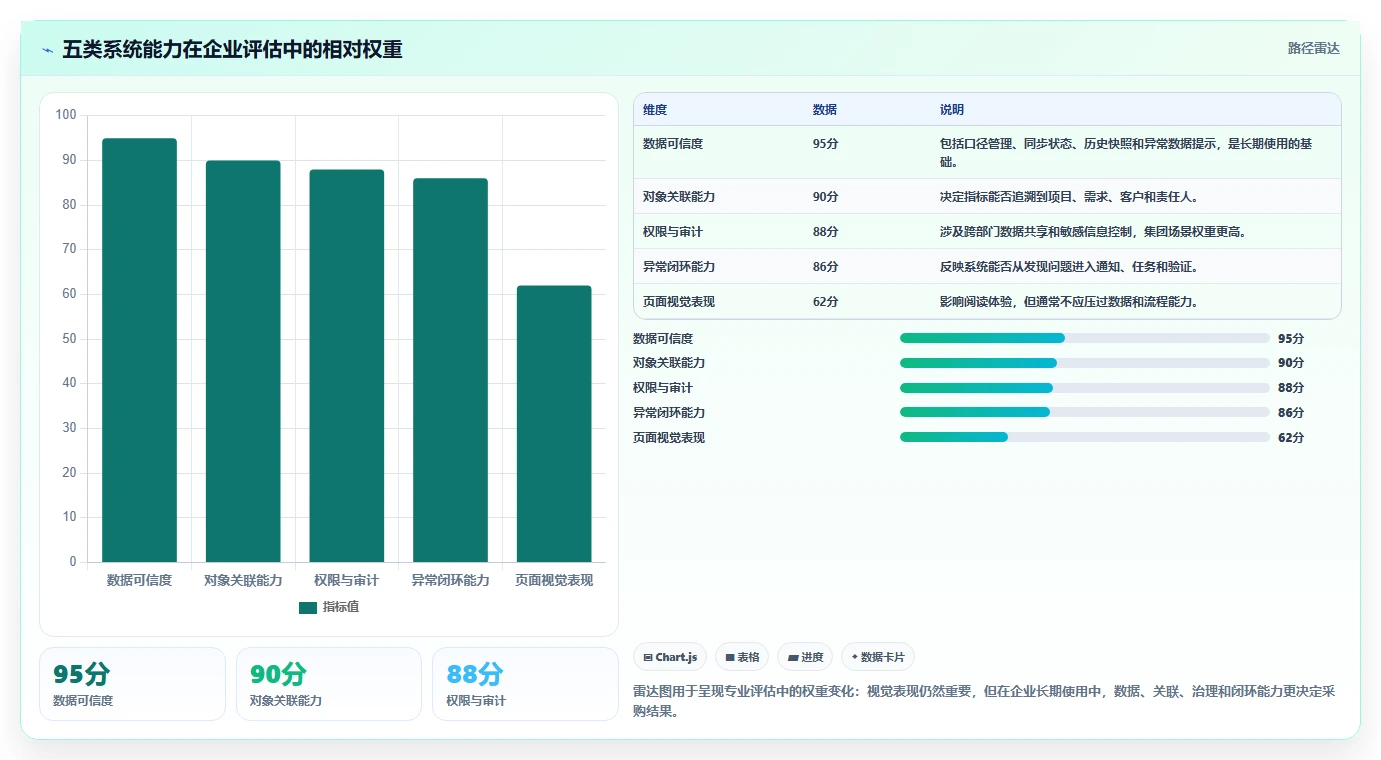
Task: Click the 异常闭环能力 x-axis label under the chart
Action: coord(450,580)
